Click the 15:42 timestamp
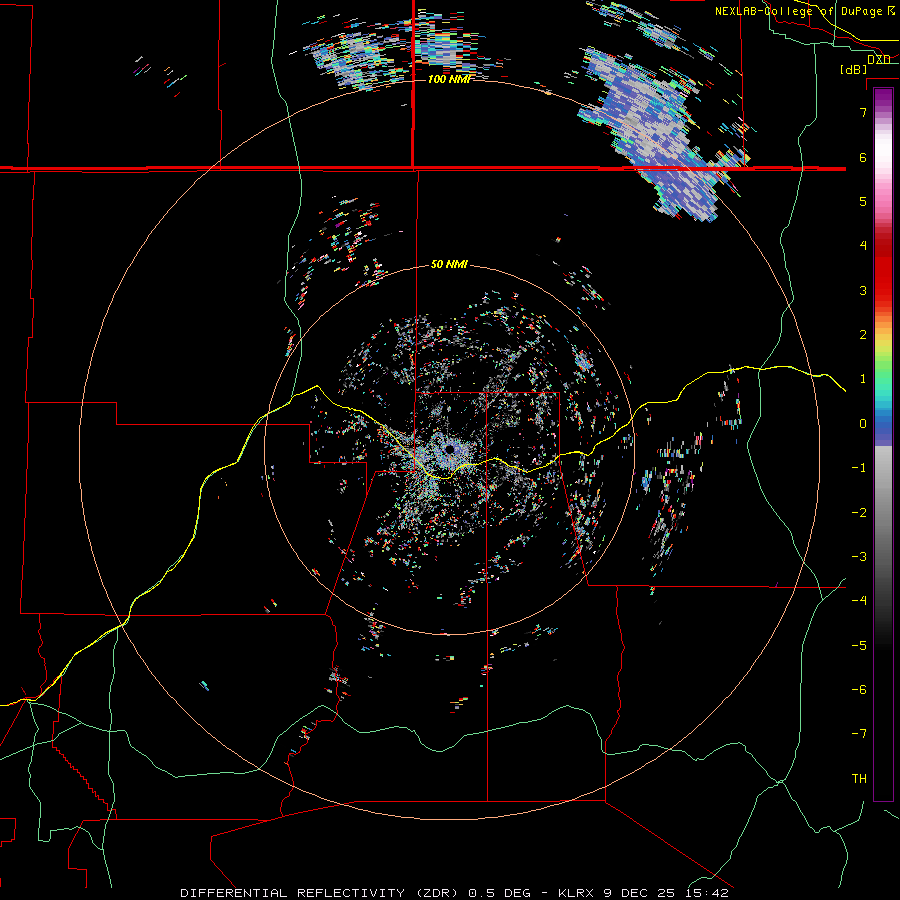 tap(706, 893)
